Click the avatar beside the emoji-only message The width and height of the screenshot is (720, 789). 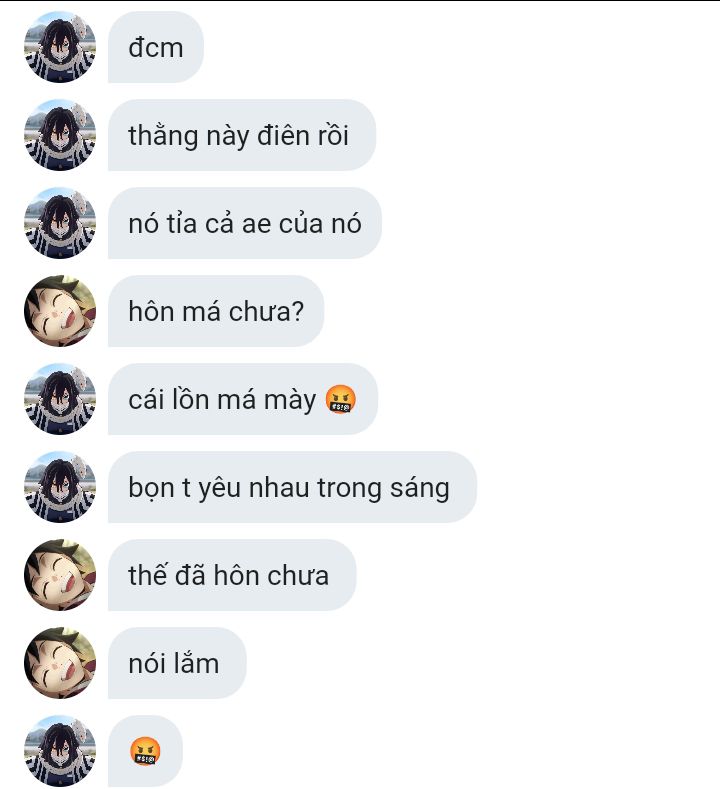(60, 751)
